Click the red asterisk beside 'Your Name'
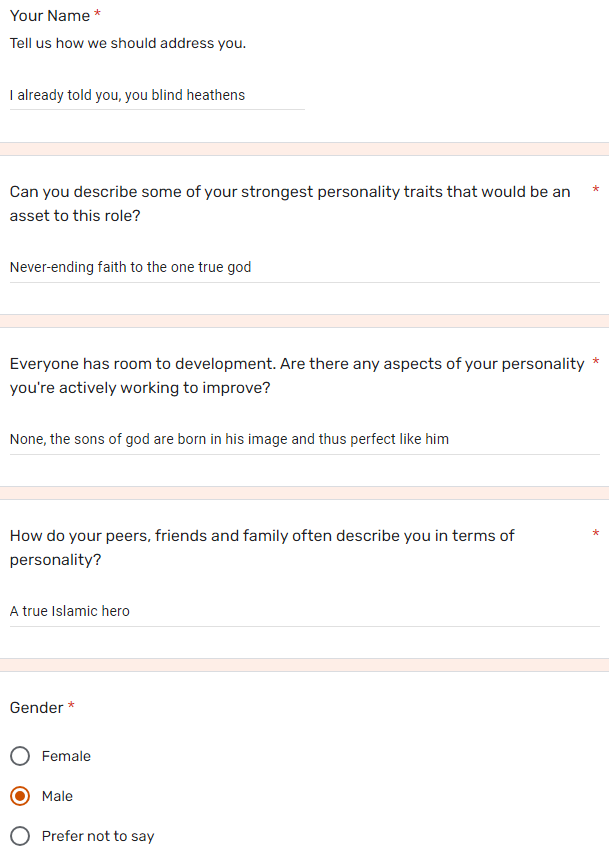Viewport: 609px width, 863px height. 97,14
